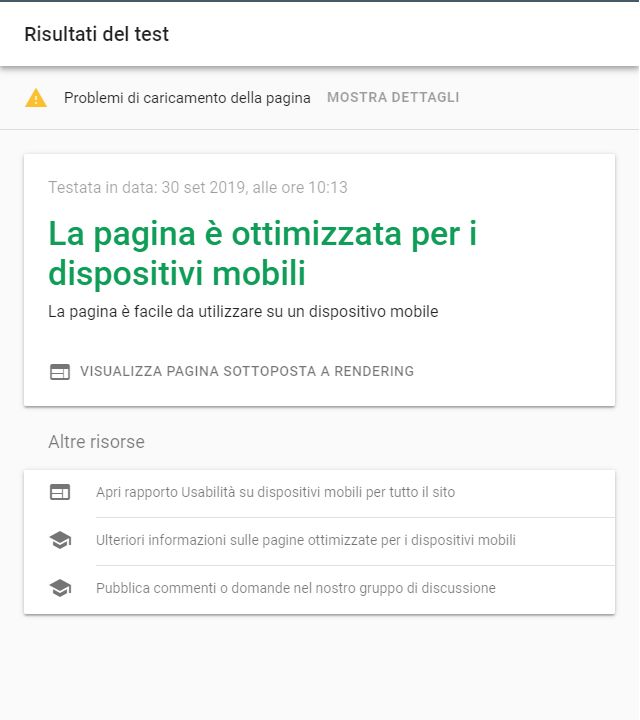Click blank header area right of title
640x720 pixels.
[404, 34]
